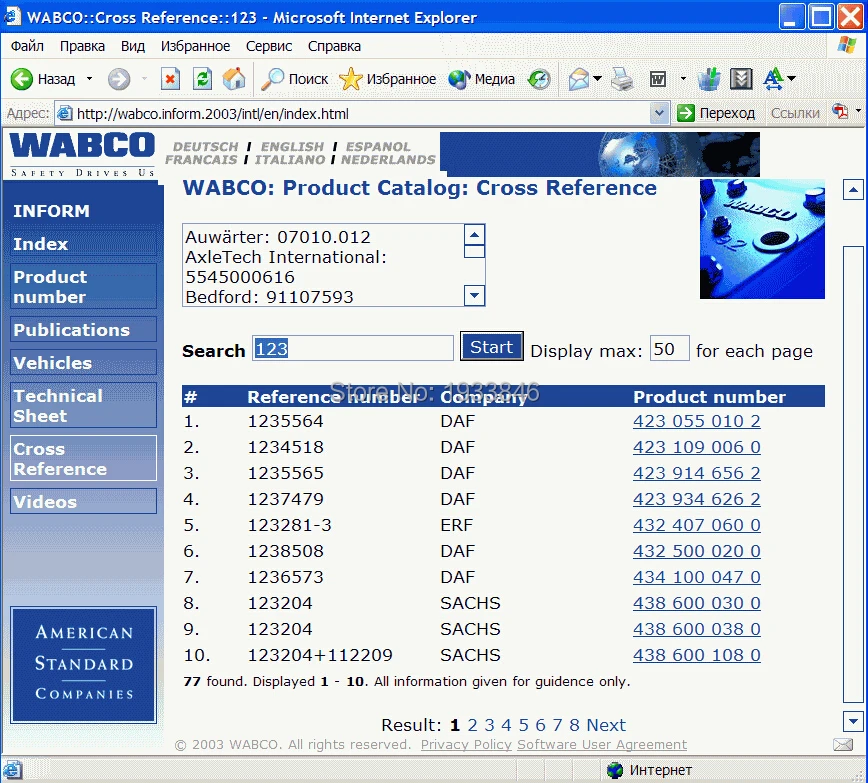Click the company list box down arrow
This screenshot has height=783, width=868.
(474, 296)
